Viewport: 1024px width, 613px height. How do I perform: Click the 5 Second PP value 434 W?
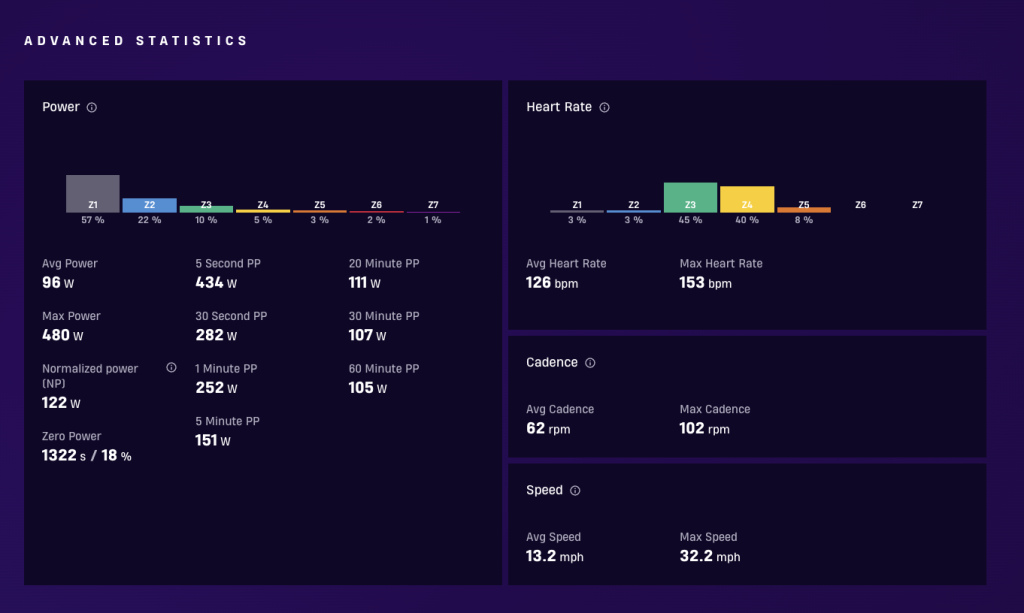click(x=216, y=283)
